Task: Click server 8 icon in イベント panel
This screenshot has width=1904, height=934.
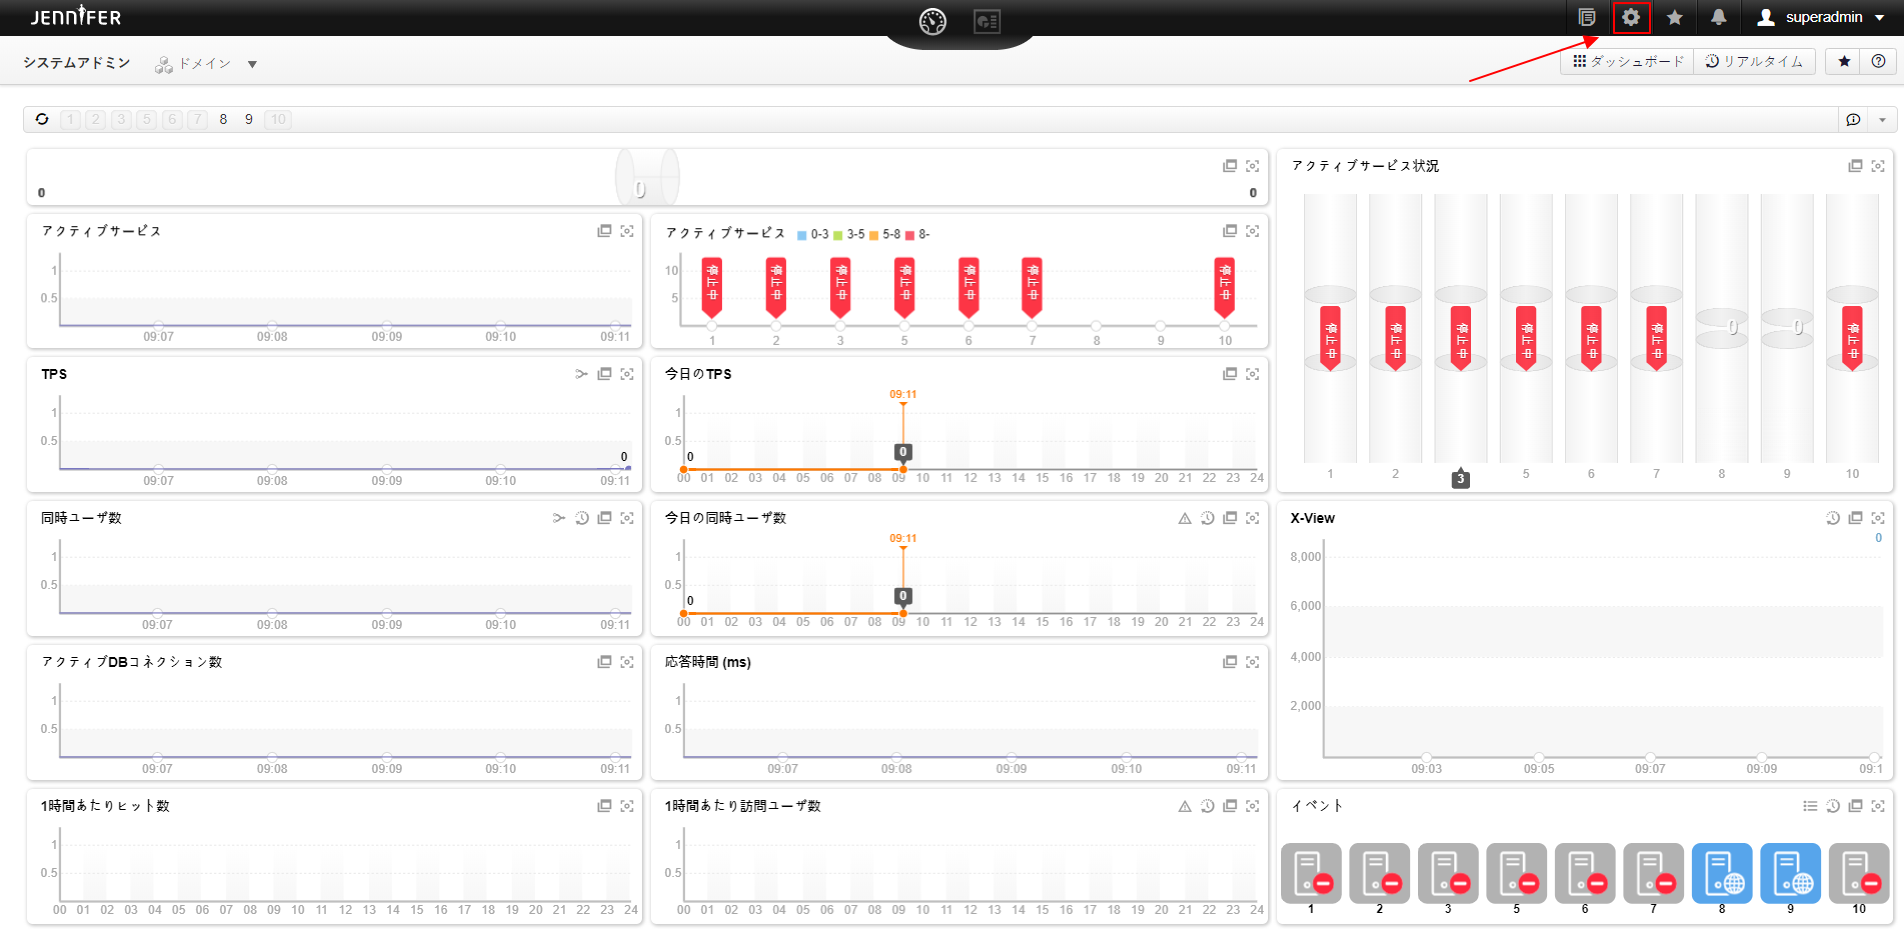Action: (x=1721, y=873)
